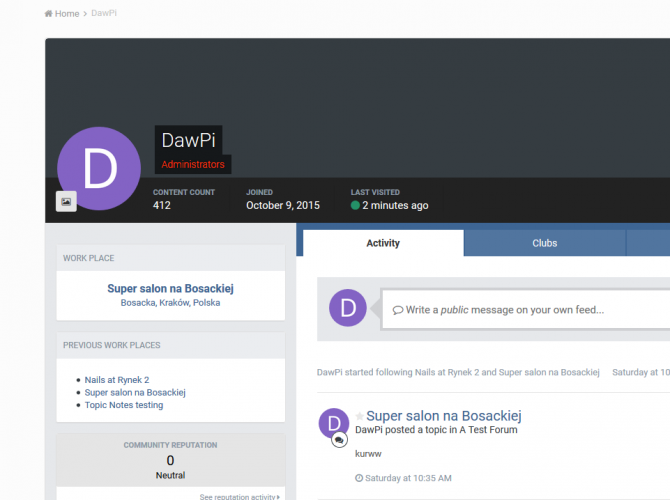Image resolution: width=670 pixels, height=500 pixels.
Task: Click the DawPi avatar beside status field
Action: [x=348, y=308]
